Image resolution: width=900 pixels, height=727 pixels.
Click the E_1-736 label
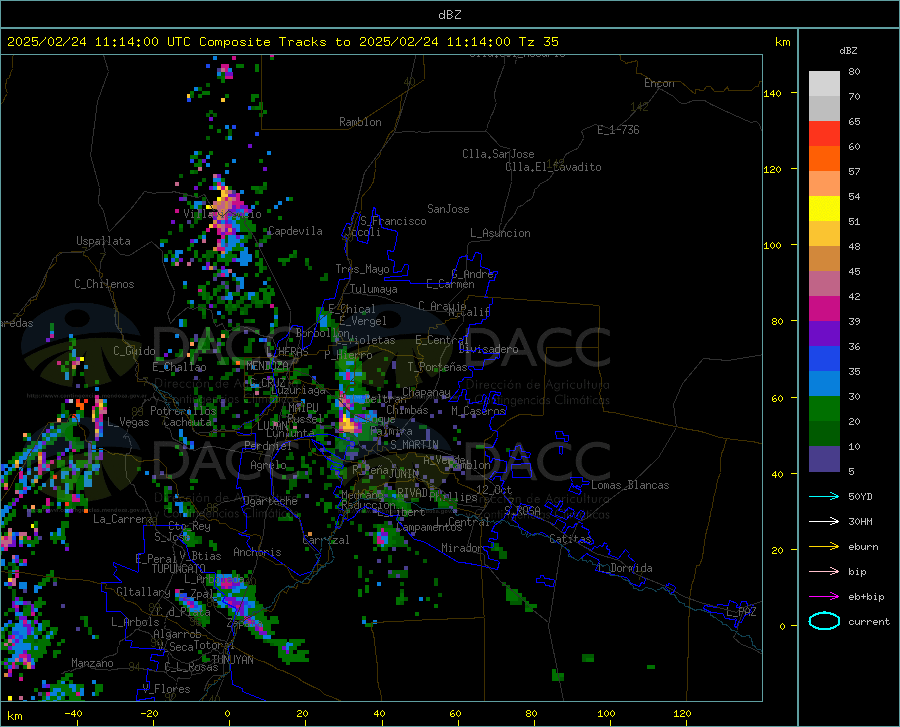tap(618, 130)
